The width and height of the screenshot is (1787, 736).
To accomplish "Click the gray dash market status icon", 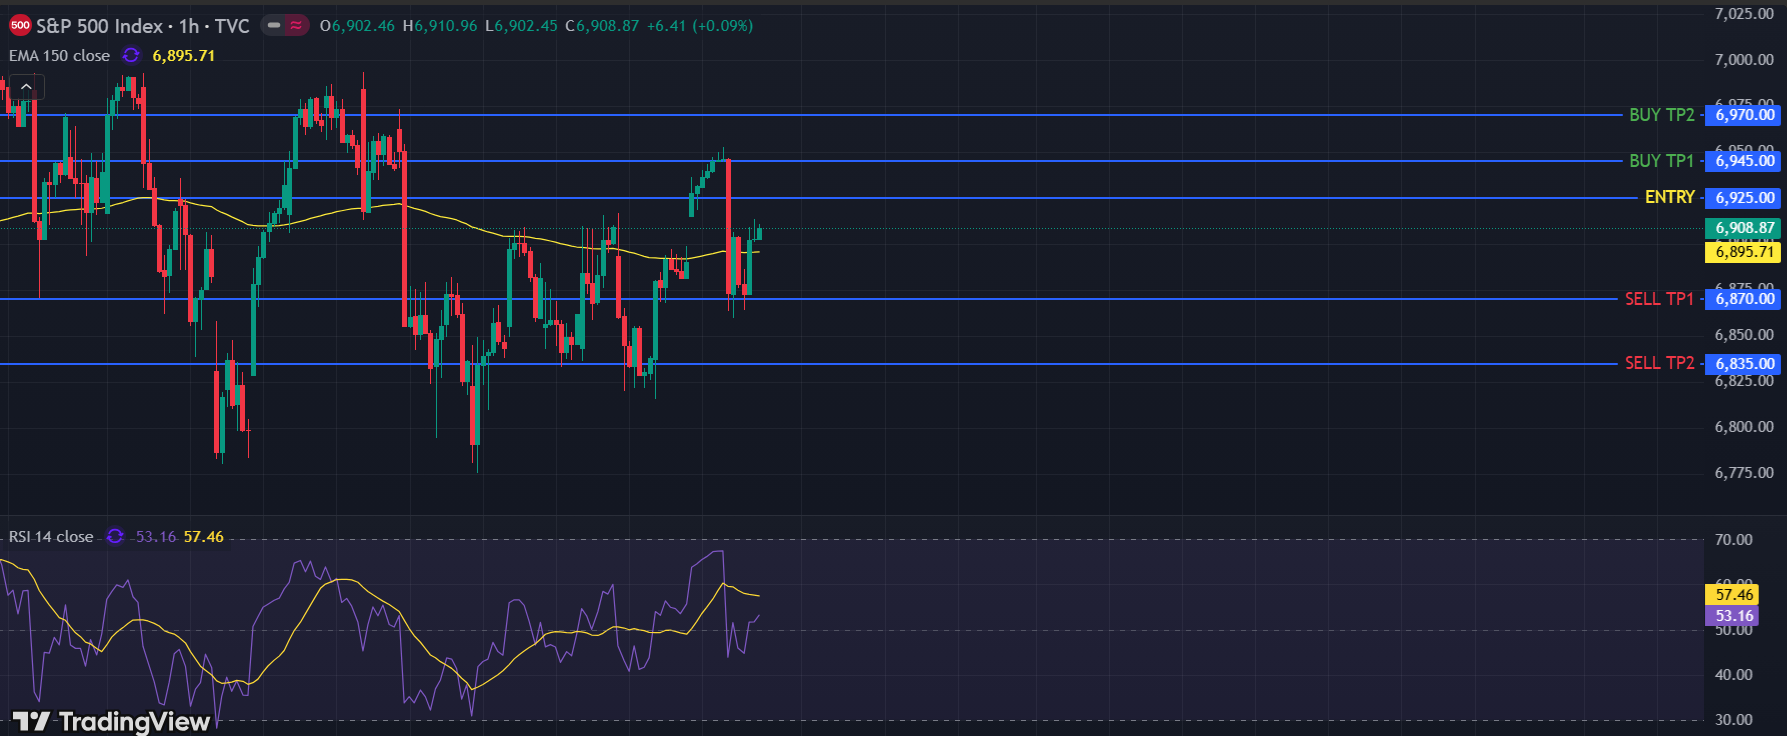I will coord(274,26).
